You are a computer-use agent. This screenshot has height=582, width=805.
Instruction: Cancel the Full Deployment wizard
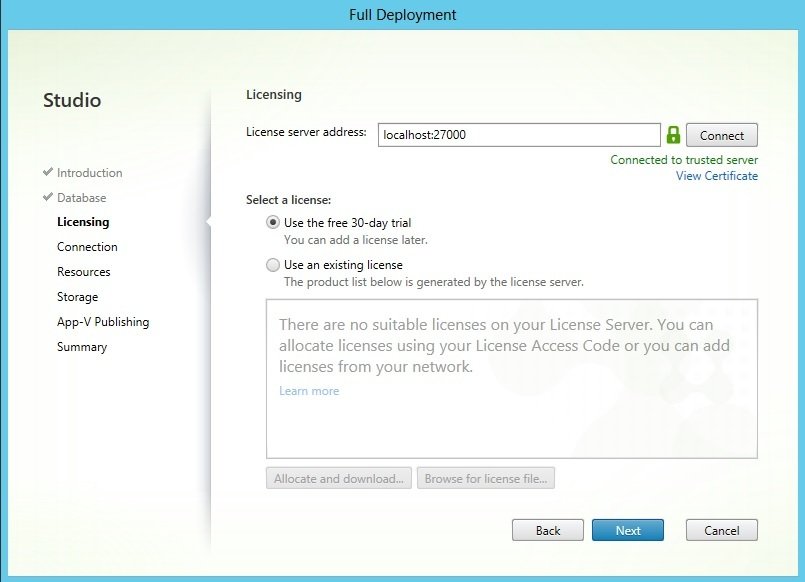721,530
